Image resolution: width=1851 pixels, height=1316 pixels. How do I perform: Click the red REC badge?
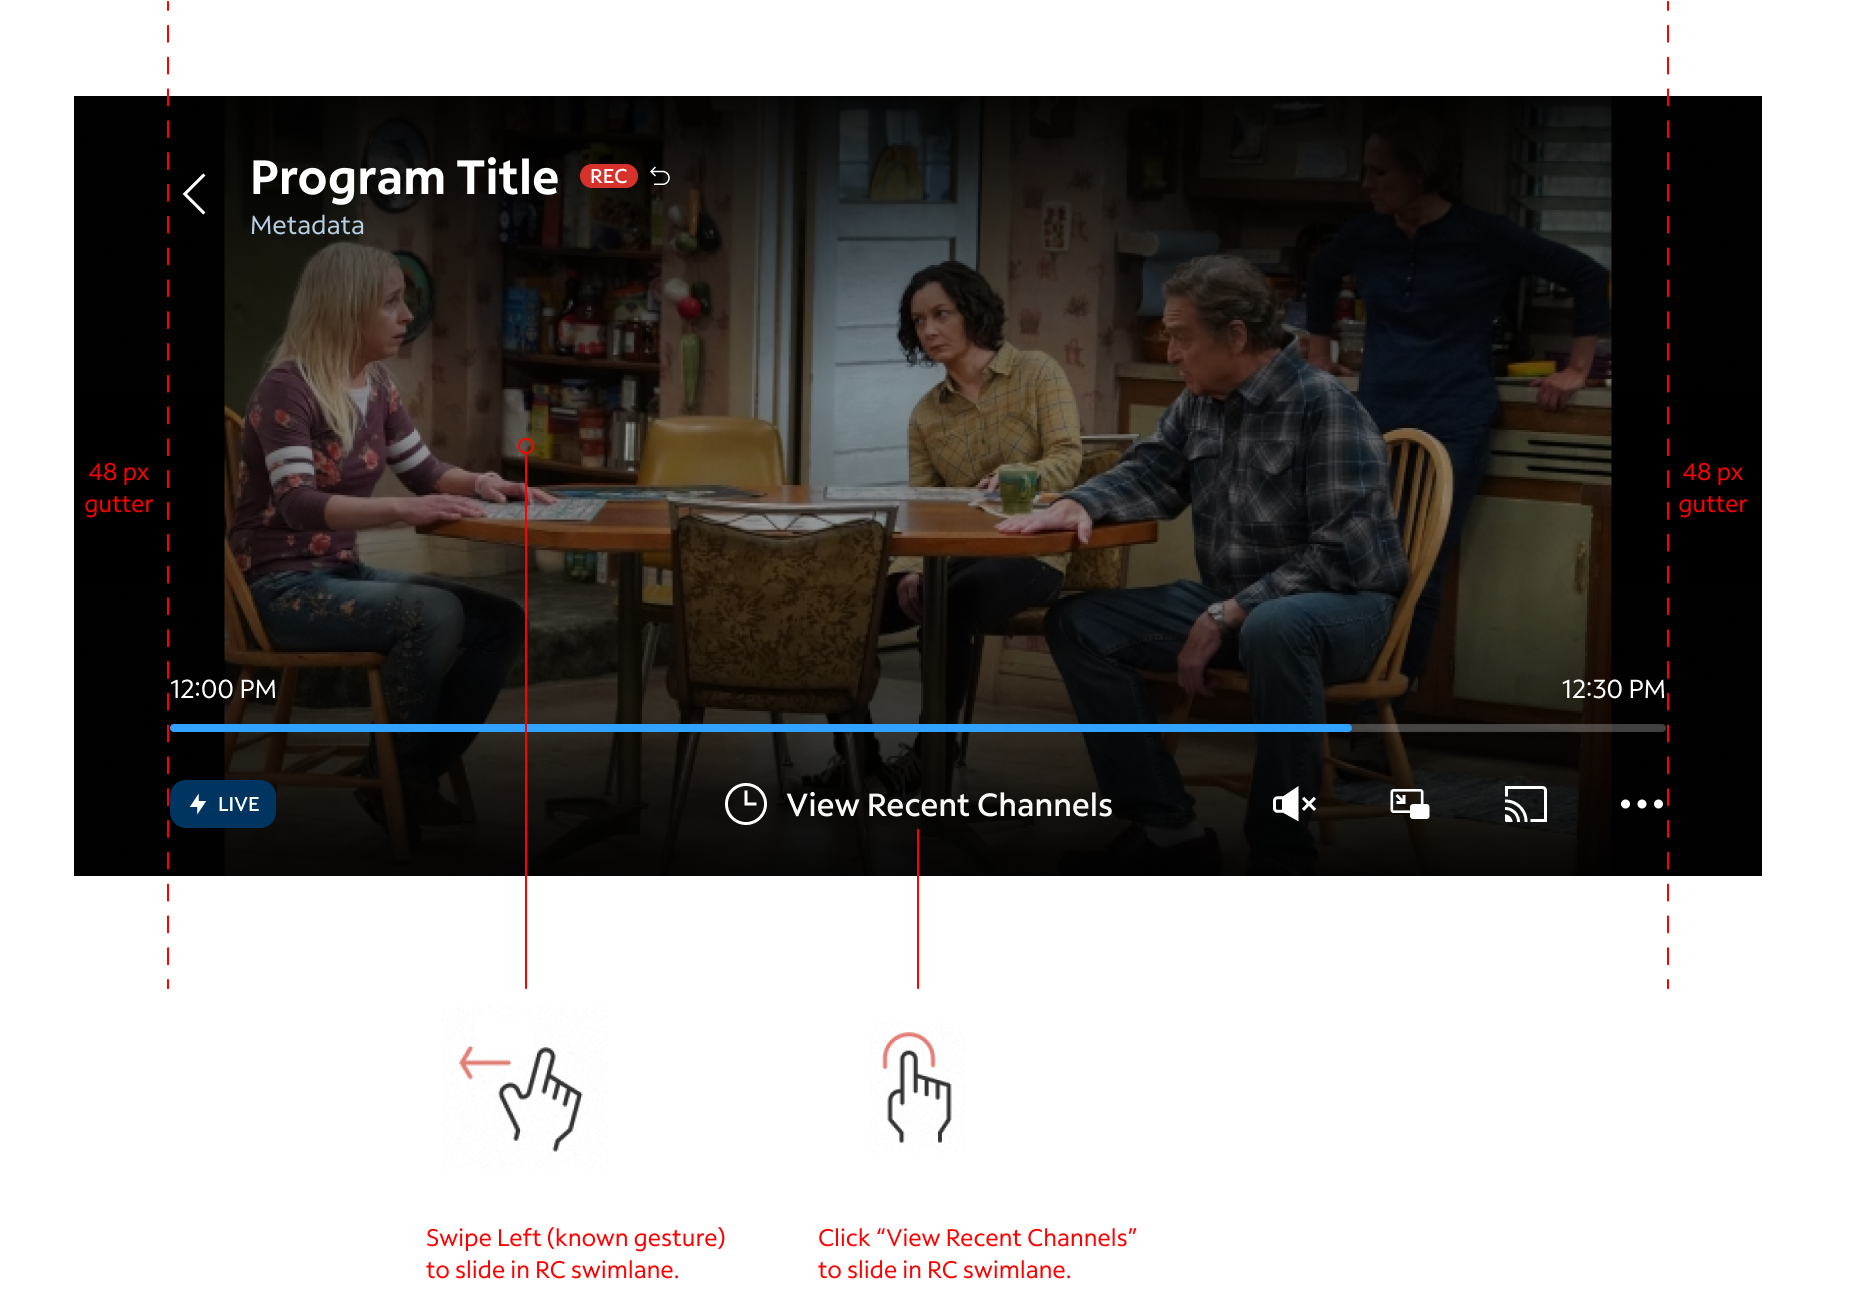tap(608, 177)
